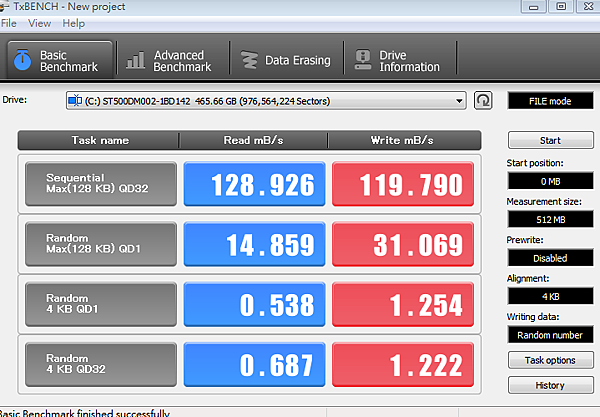600x417 pixels.
Task: Toggle the FILE mode button
Action: (x=550, y=101)
